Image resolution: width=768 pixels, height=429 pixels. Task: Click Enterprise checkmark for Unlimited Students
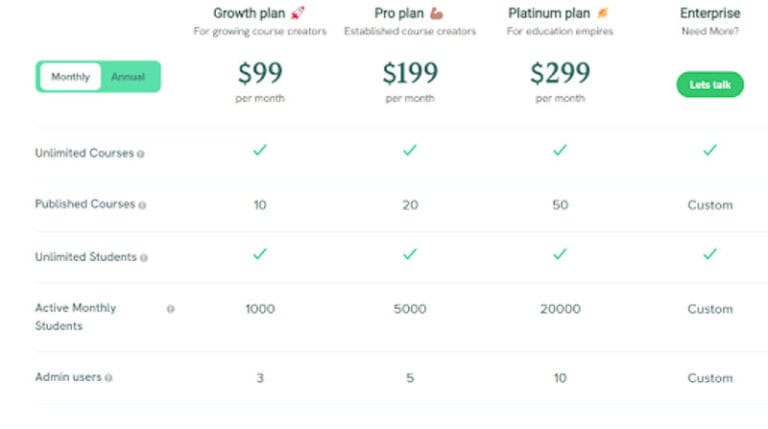(710, 254)
